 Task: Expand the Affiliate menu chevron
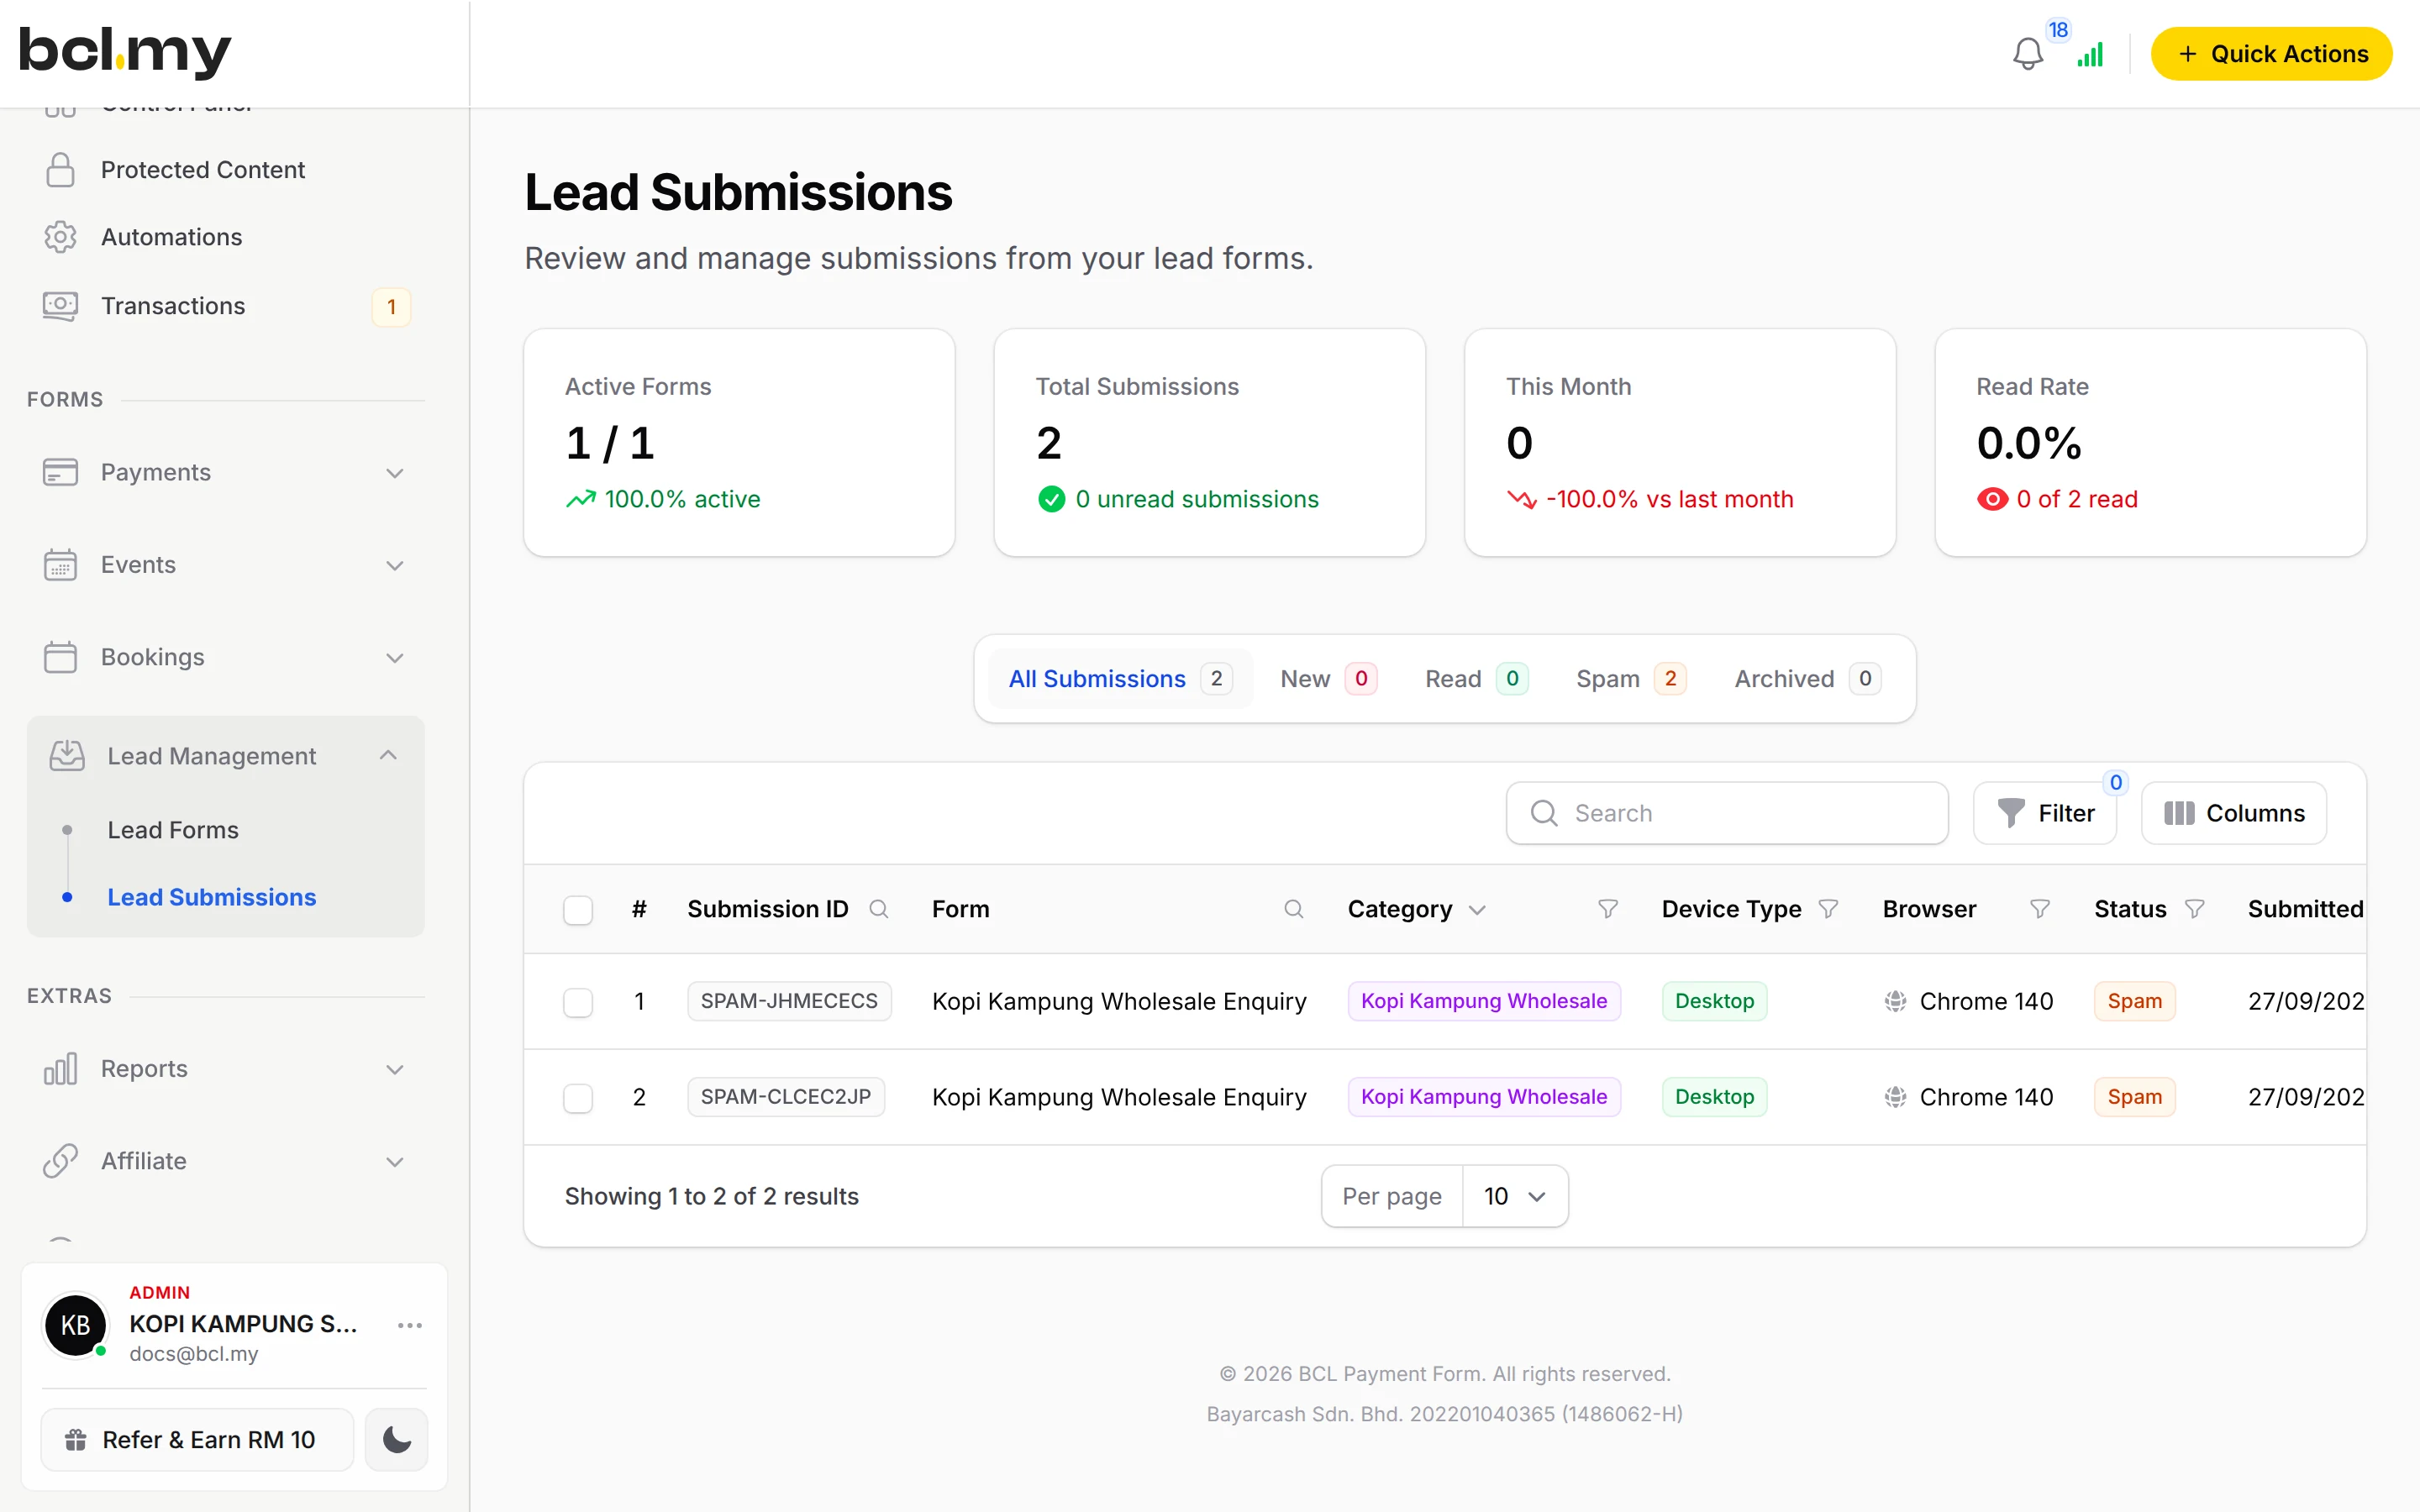click(x=395, y=1162)
